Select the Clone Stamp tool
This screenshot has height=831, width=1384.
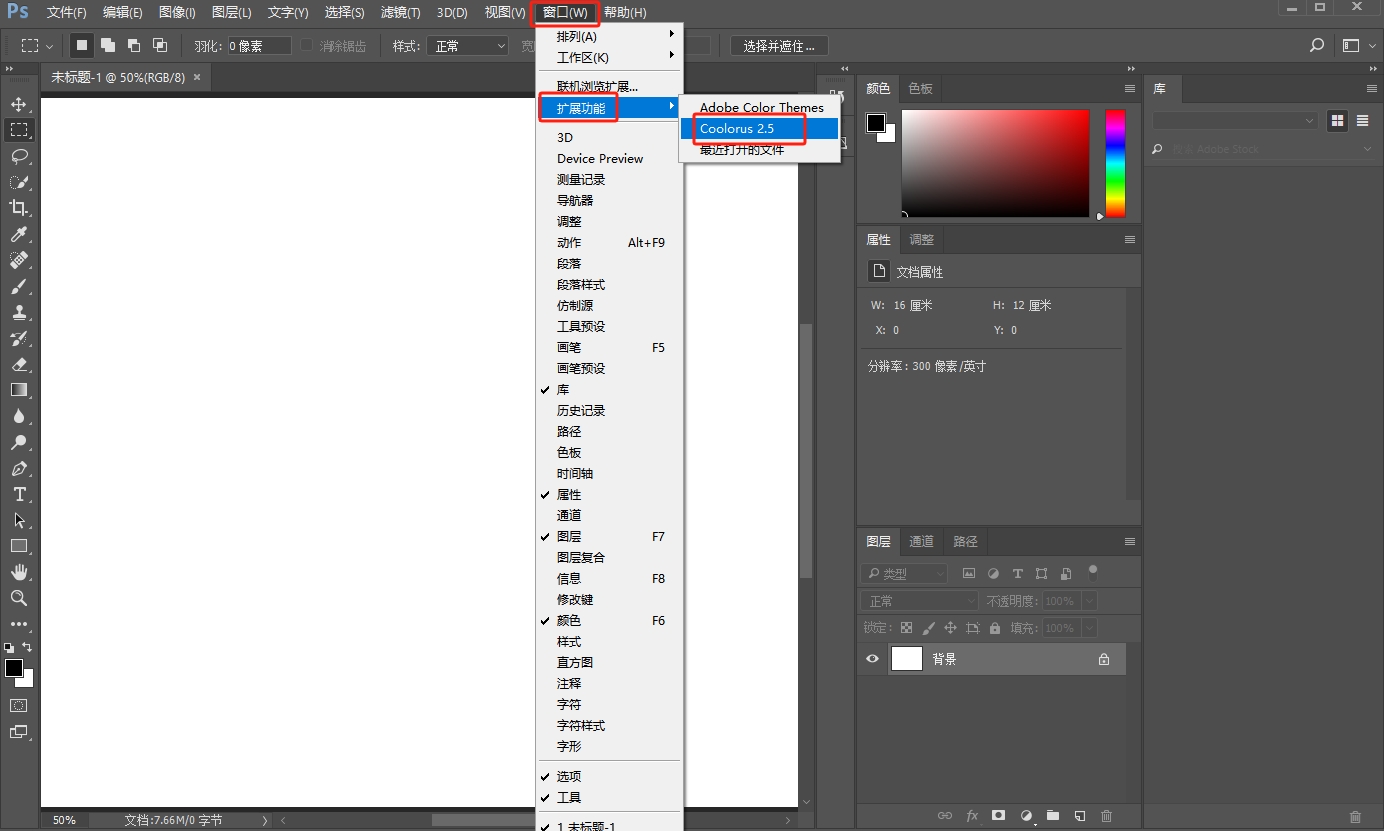[x=18, y=312]
